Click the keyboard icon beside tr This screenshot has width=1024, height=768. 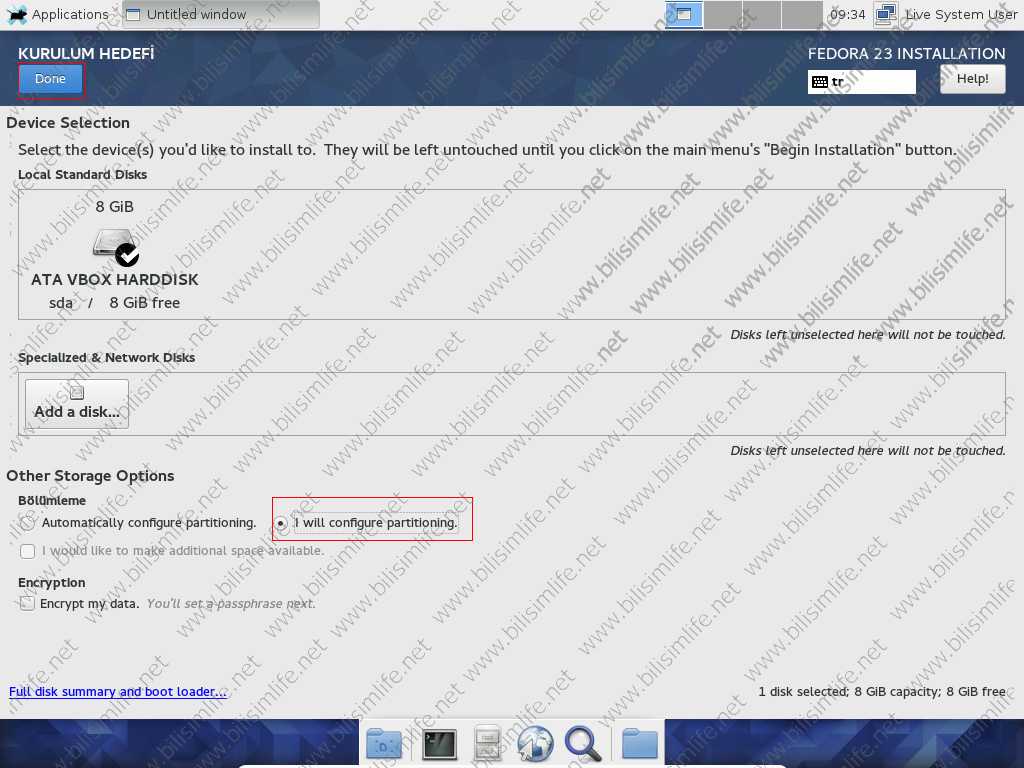(x=820, y=82)
